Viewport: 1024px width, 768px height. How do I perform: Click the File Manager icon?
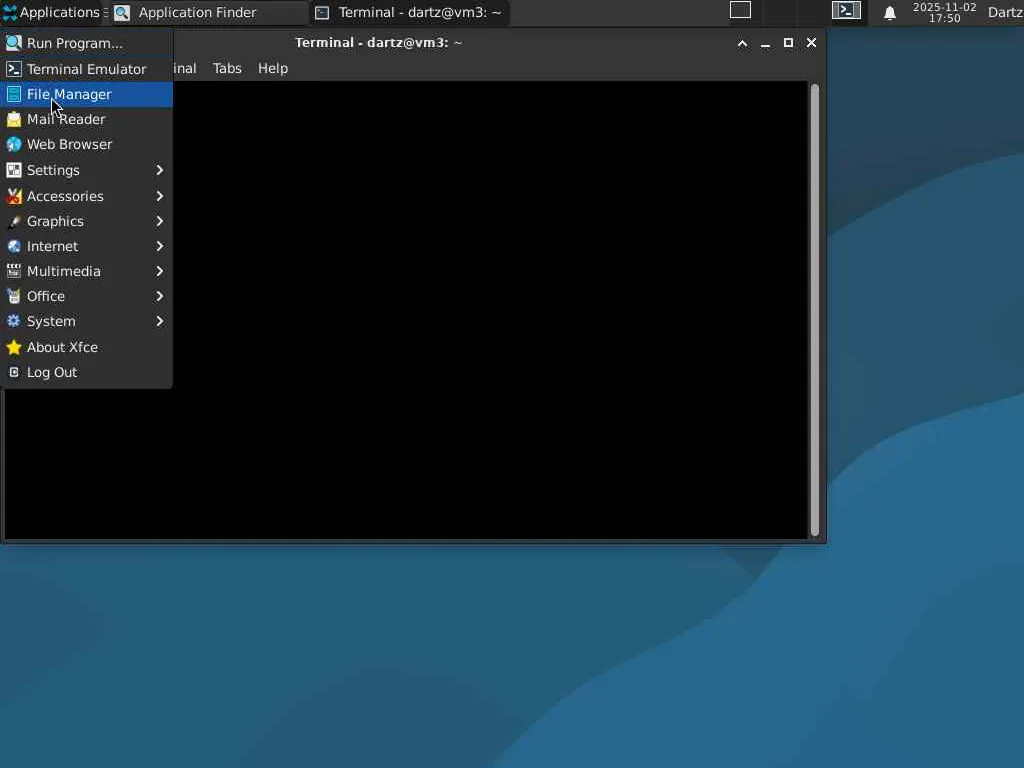point(14,94)
